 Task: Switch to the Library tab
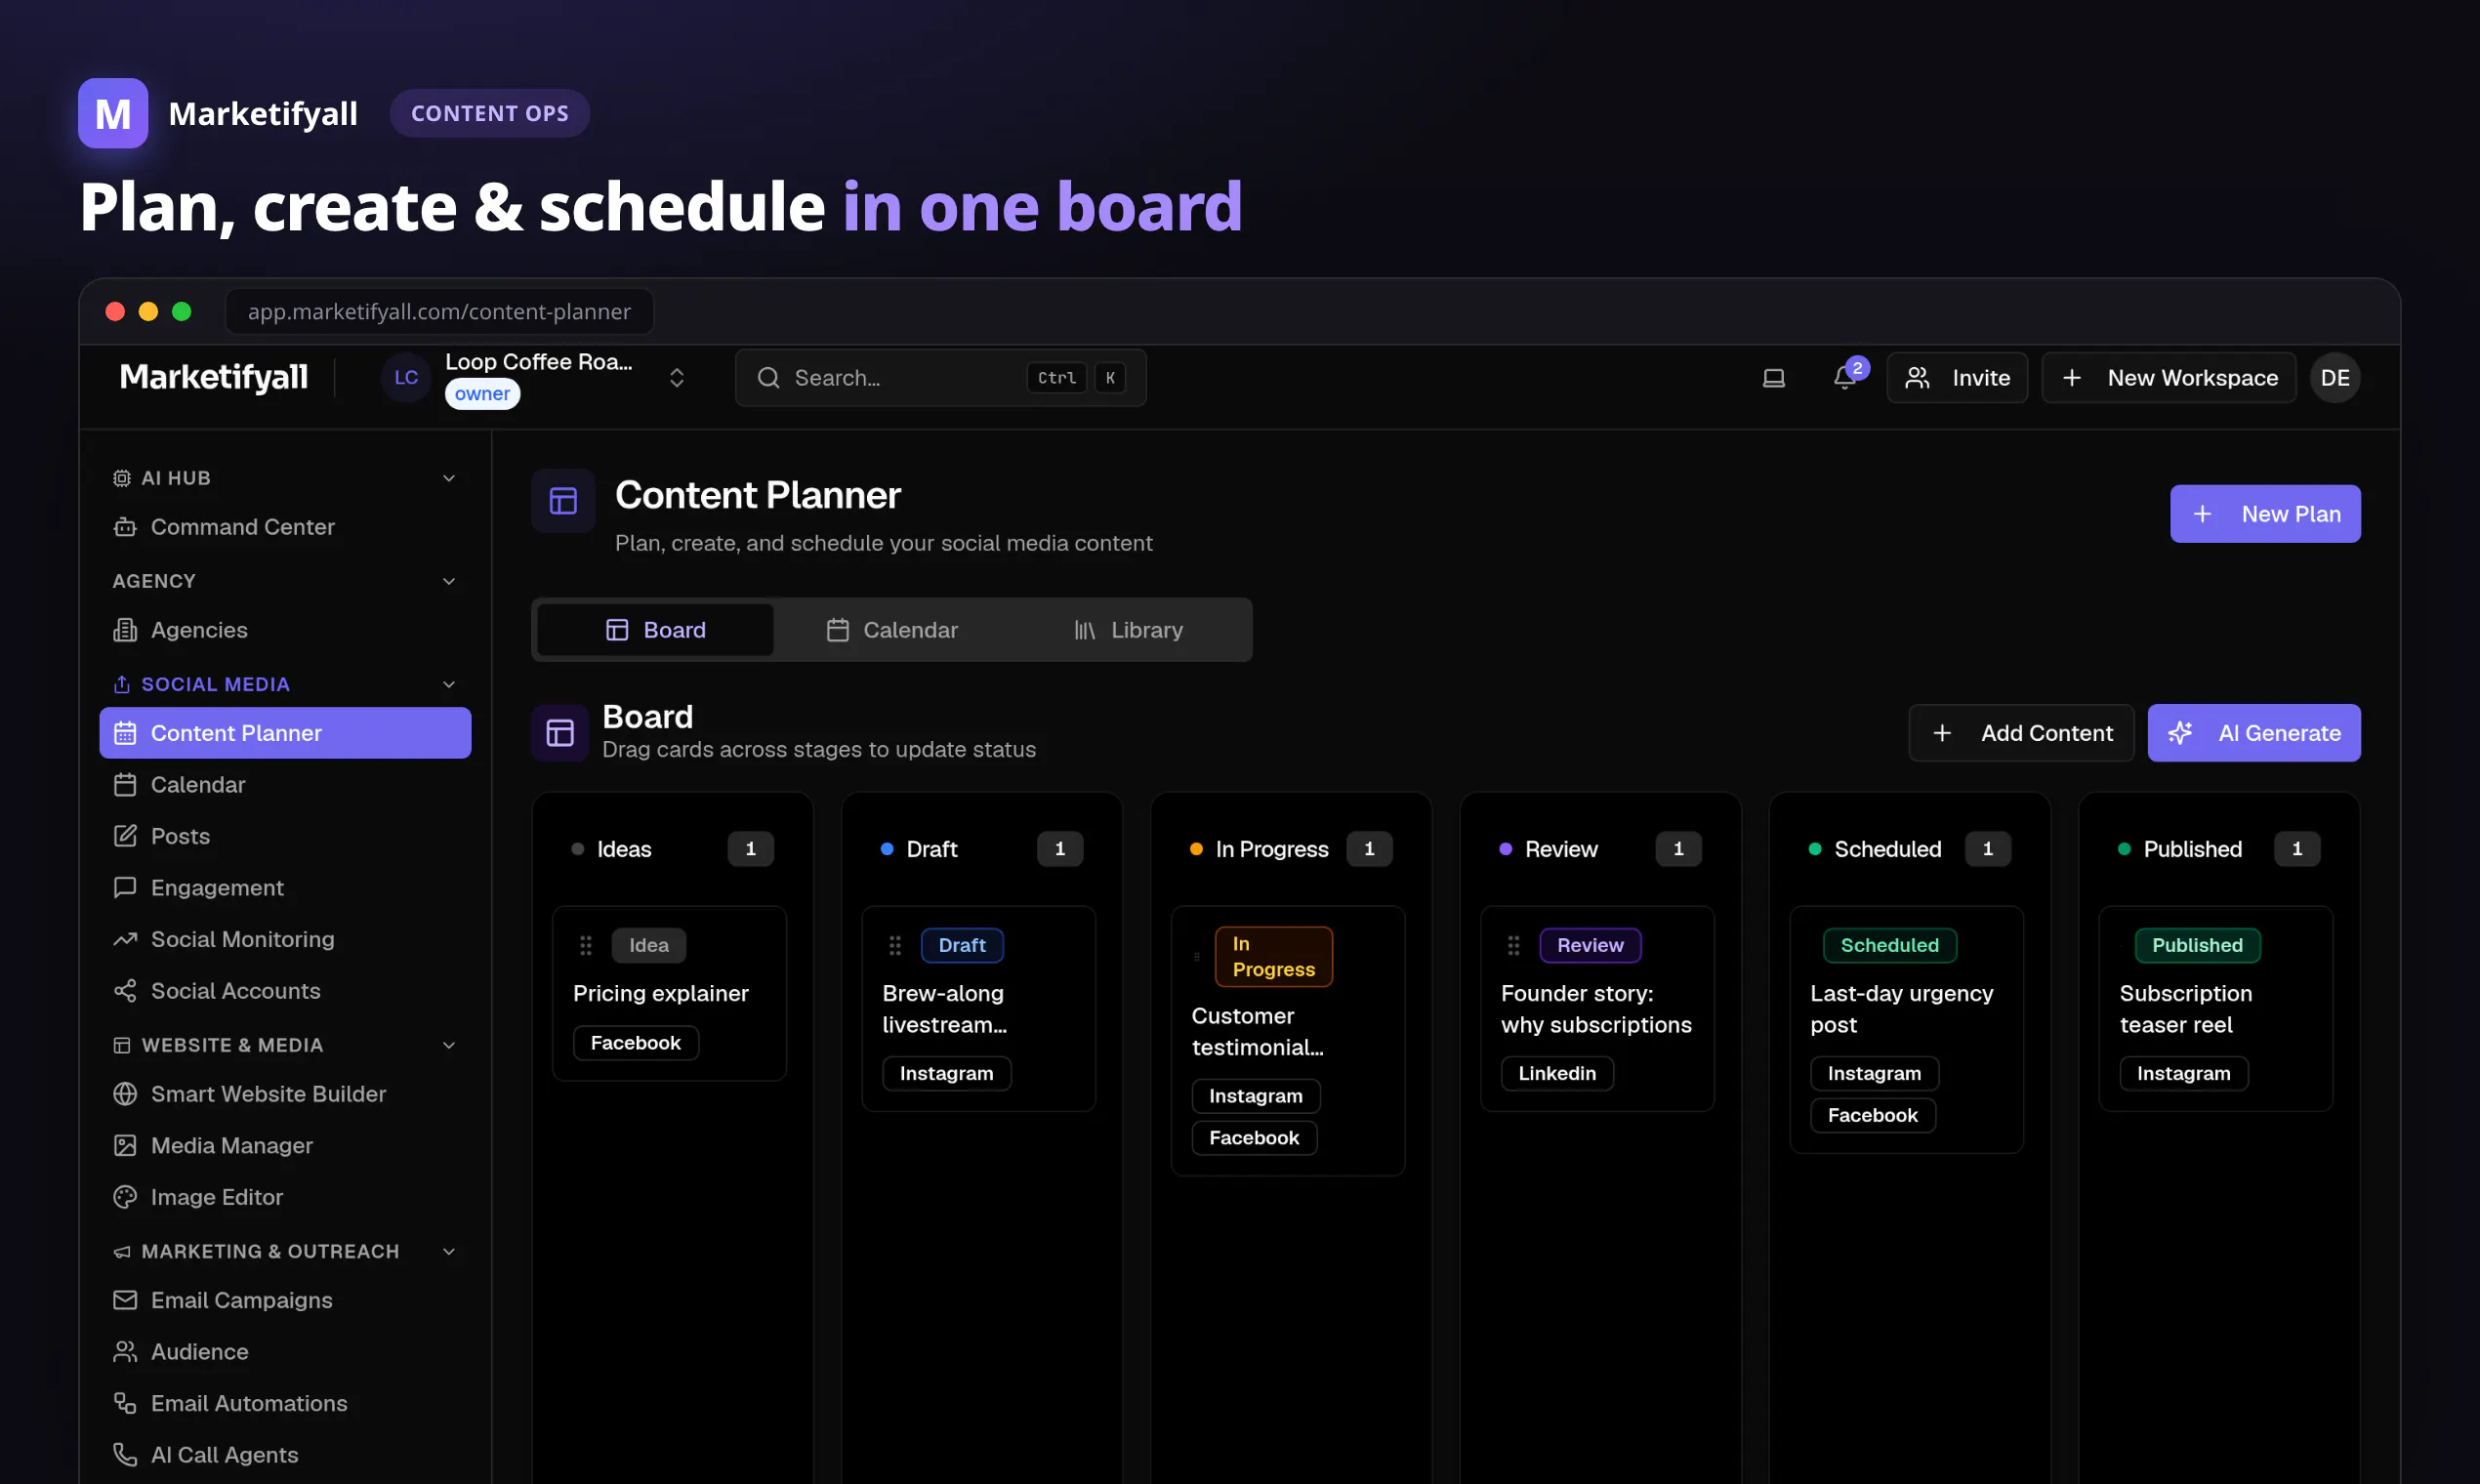[x=1128, y=630]
